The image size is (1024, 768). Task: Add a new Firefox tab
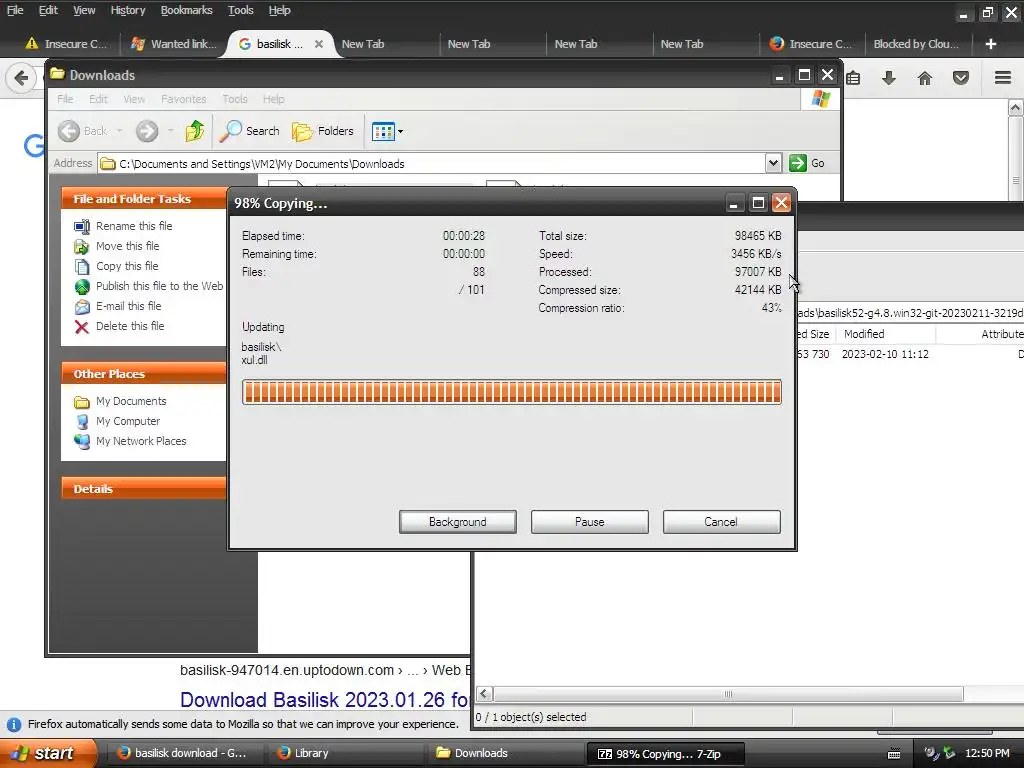[991, 44]
